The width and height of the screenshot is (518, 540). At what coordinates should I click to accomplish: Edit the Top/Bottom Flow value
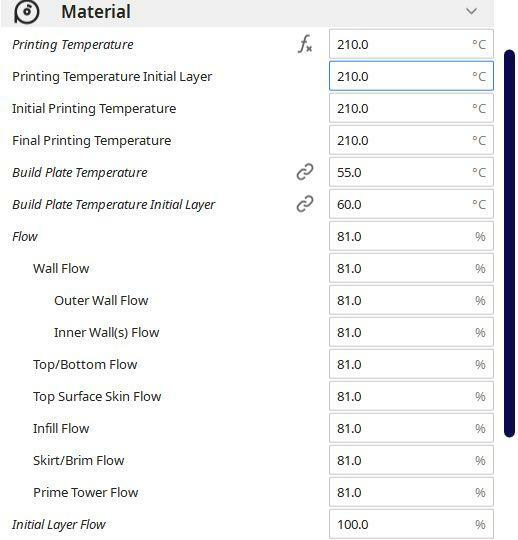pyautogui.click(x=411, y=364)
